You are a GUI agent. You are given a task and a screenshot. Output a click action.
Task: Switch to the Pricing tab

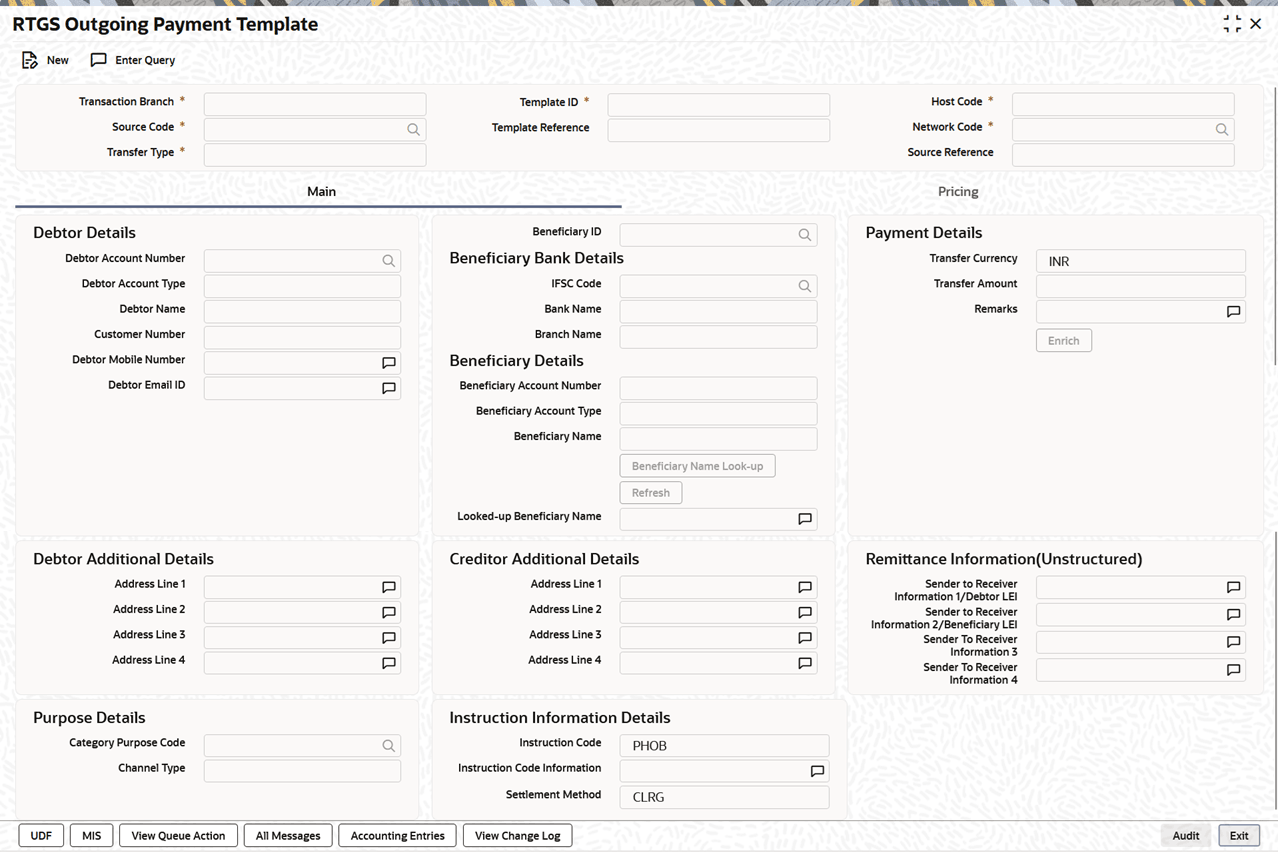957,191
